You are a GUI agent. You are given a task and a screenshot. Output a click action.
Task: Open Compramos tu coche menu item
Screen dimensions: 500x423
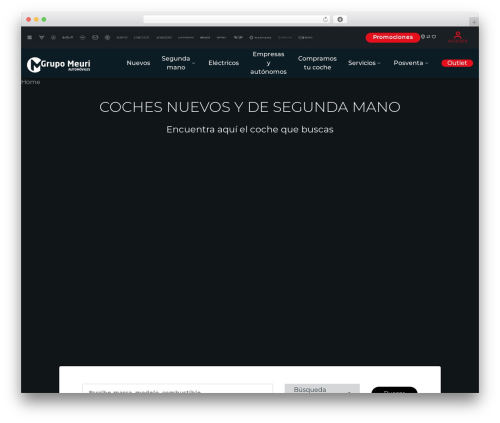(x=317, y=63)
